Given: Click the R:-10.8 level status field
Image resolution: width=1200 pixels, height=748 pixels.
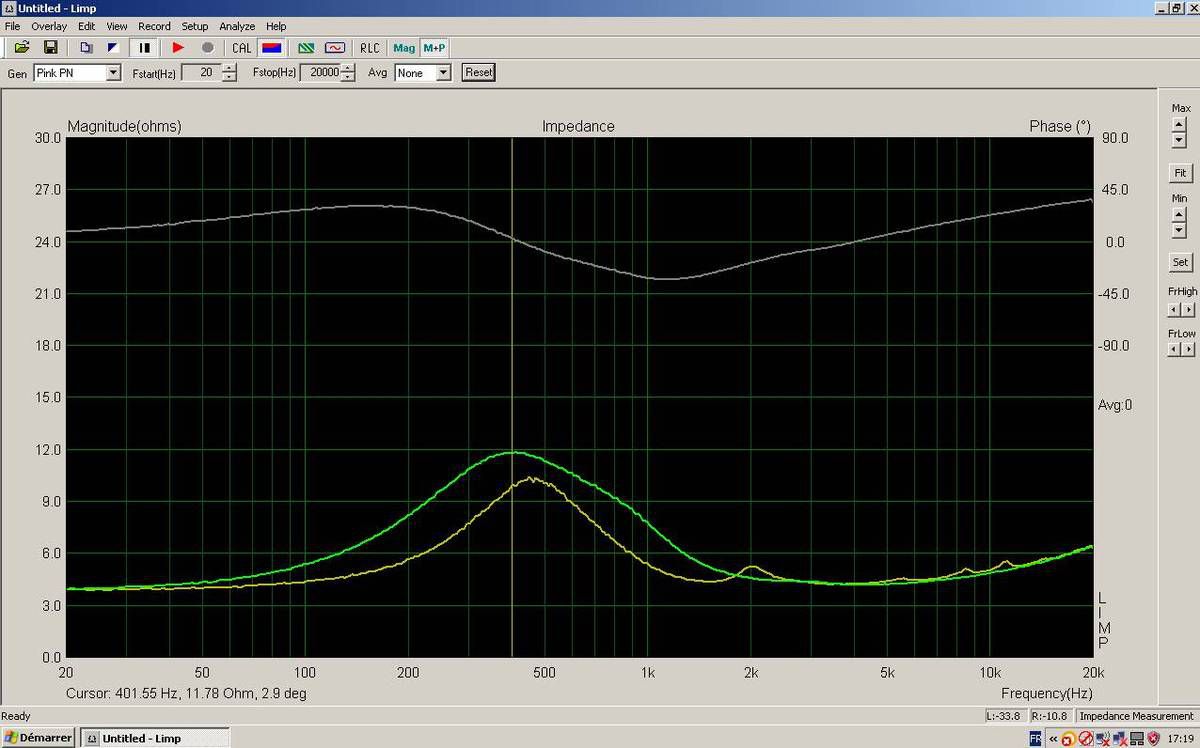Looking at the screenshot, I should tap(1050, 716).
